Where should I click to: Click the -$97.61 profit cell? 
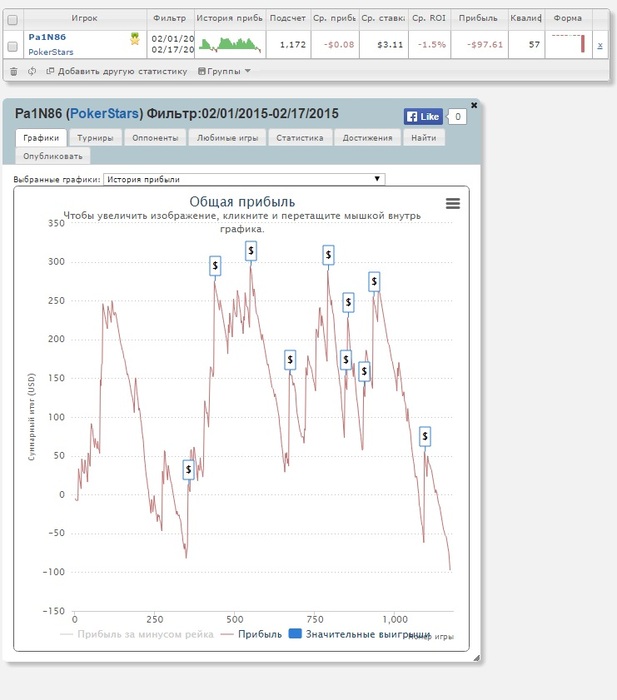[x=479, y=45]
